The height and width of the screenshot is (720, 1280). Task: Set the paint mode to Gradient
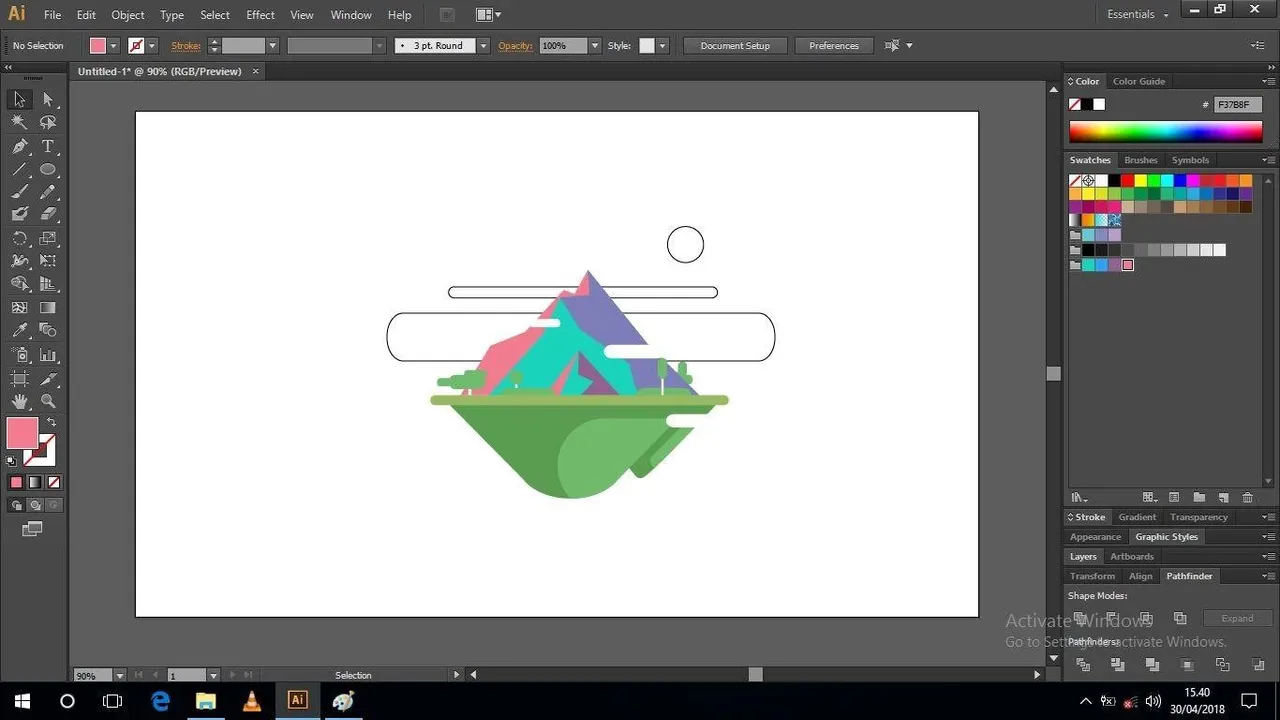point(35,482)
